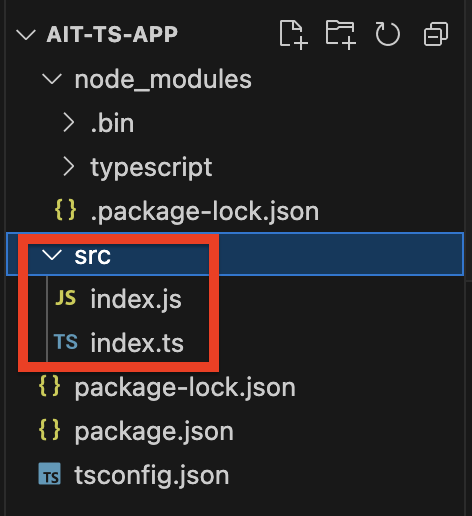Expand the typescript folder chevron
The image size is (472, 516).
pos(68,166)
